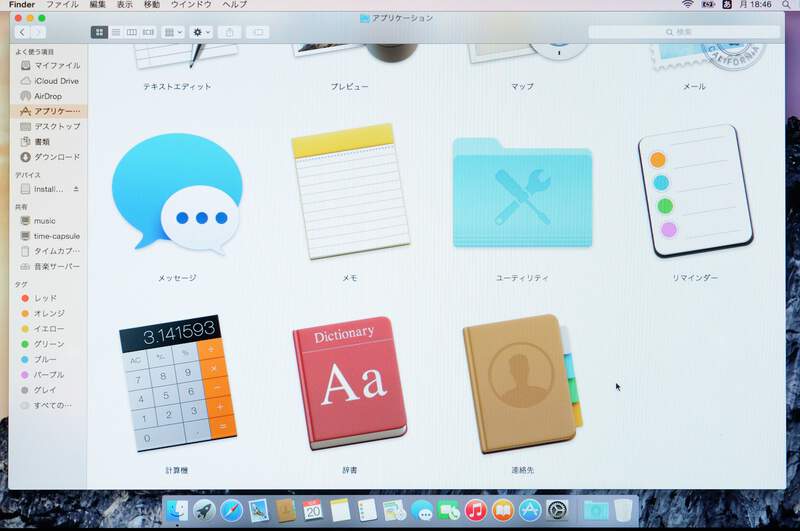Select the グリーン (Green) tag

pyautogui.click(x=49, y=344)
